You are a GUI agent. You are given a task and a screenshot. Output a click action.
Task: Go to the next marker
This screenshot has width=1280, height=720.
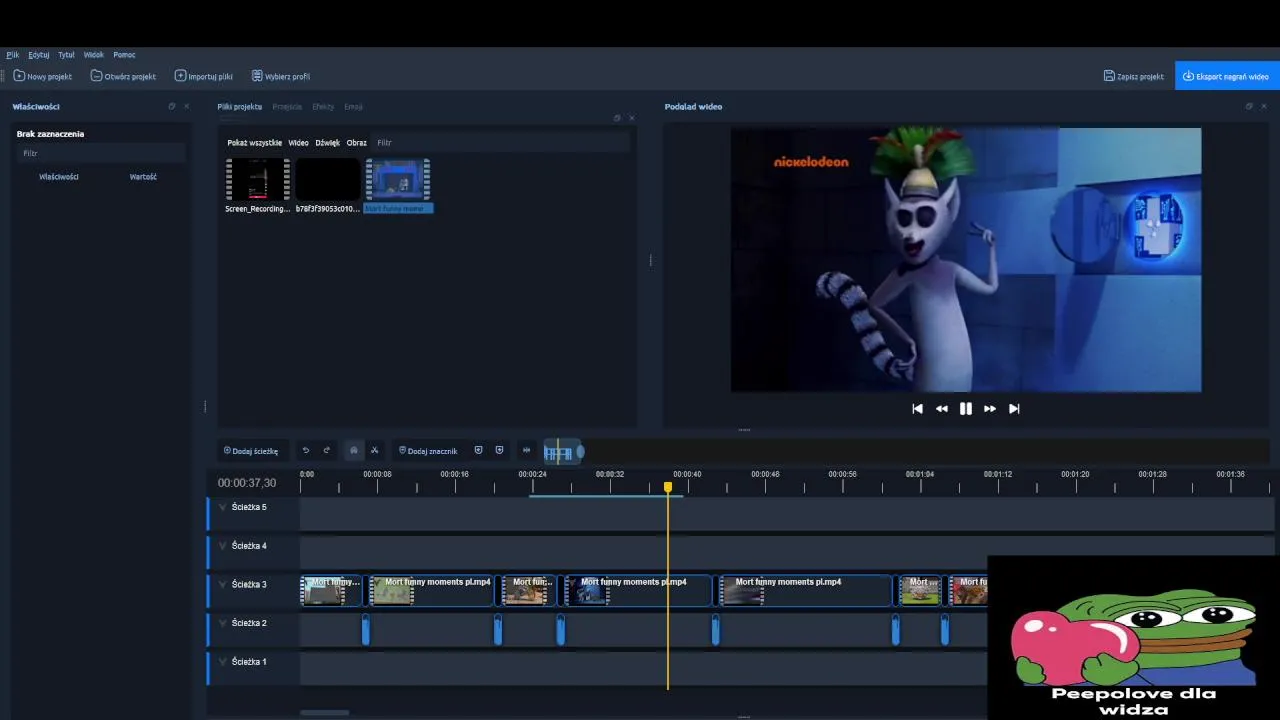499,451
